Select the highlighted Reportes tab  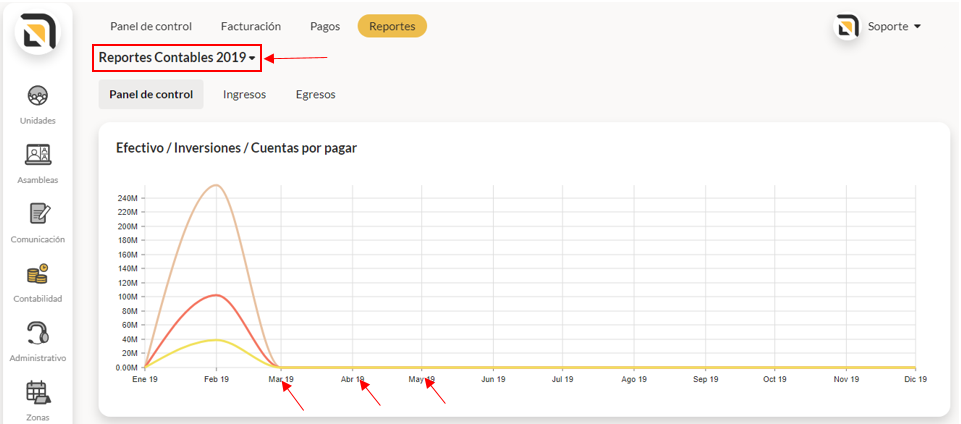[x=392, y=26]
